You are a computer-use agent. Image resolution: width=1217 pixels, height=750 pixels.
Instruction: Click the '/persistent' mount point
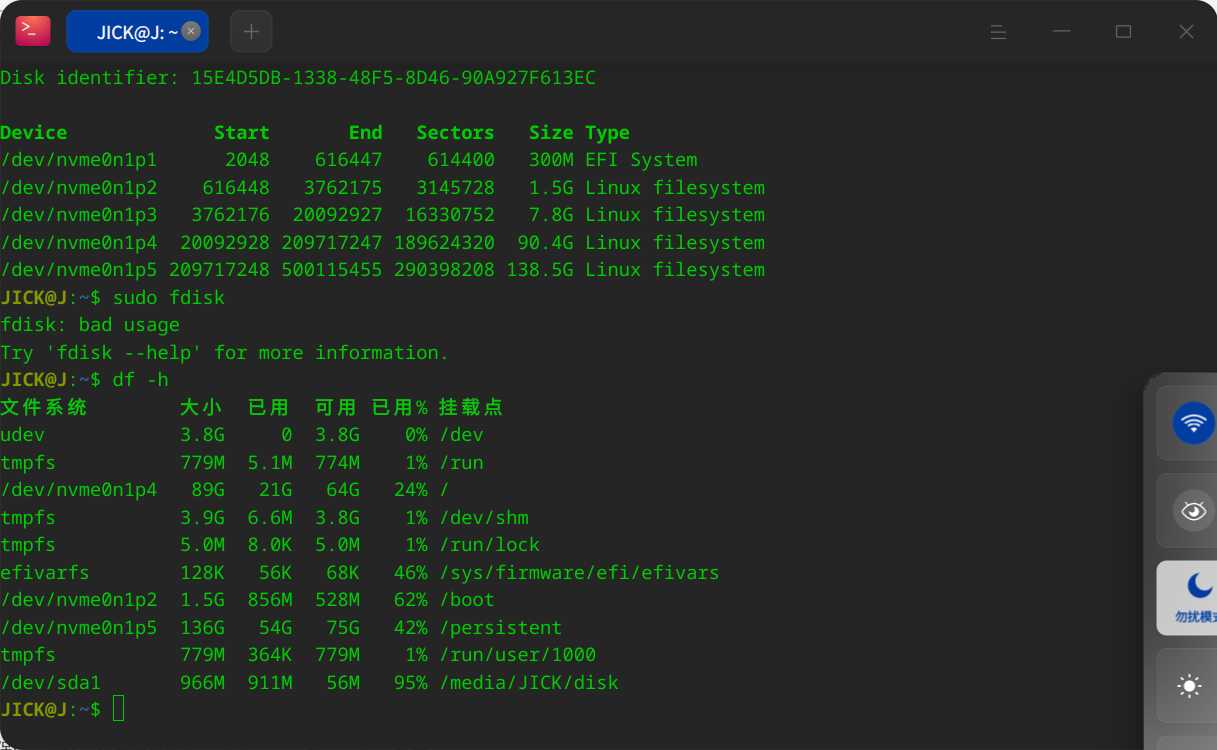pos(500,628)
